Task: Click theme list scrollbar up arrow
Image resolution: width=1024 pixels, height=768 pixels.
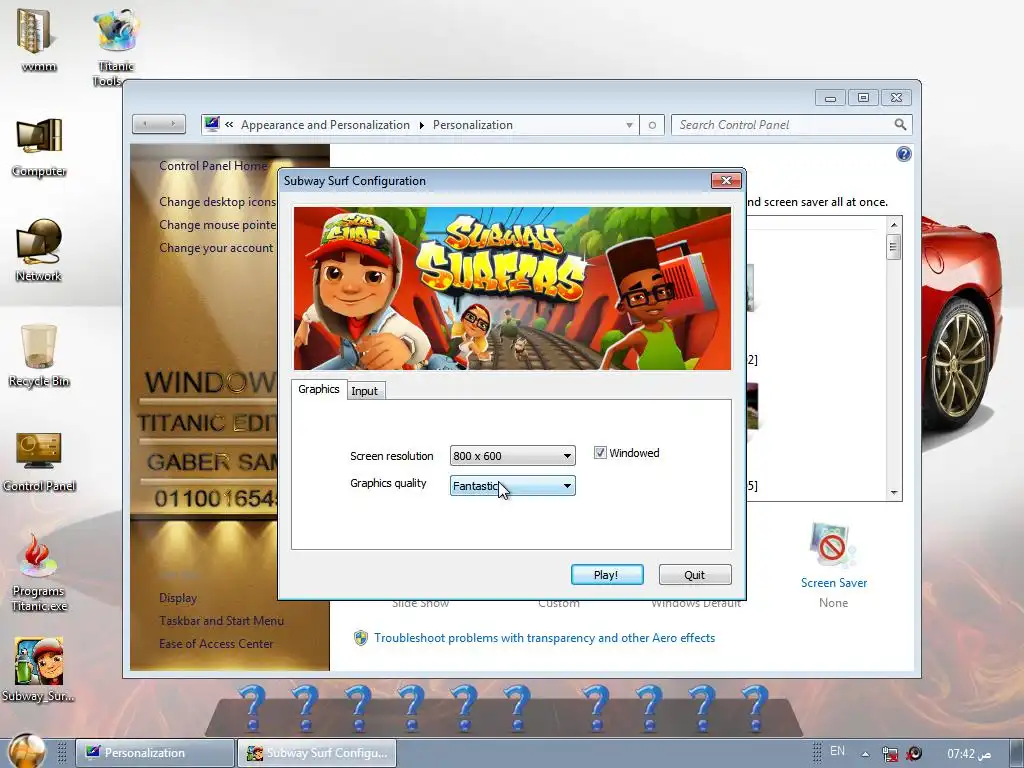Action: click(x=894, y=225)
